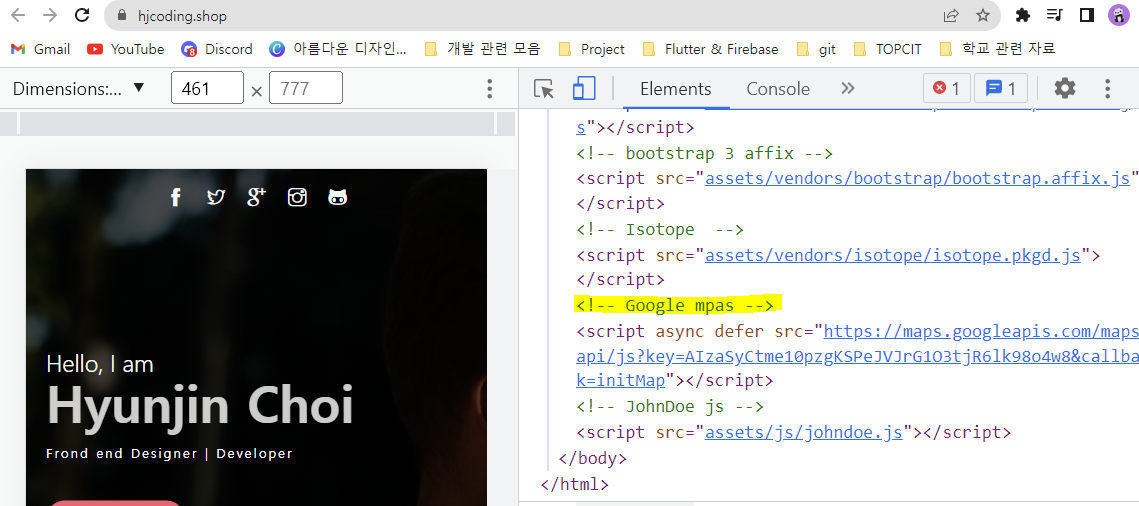Open the 개발 관련 모음 bookmark folder
Image resolution: width=1139 pixels, height=506 pixels.
tap(483, 49)
